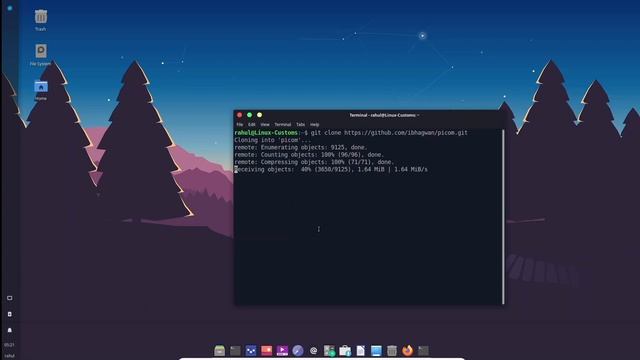Close the terminal with red button

tap(240, 115)
